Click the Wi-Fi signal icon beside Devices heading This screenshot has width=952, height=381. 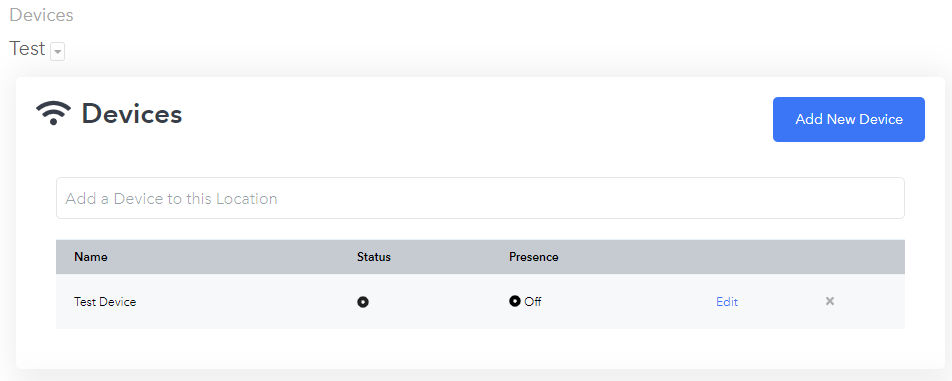tap(53, 113)
